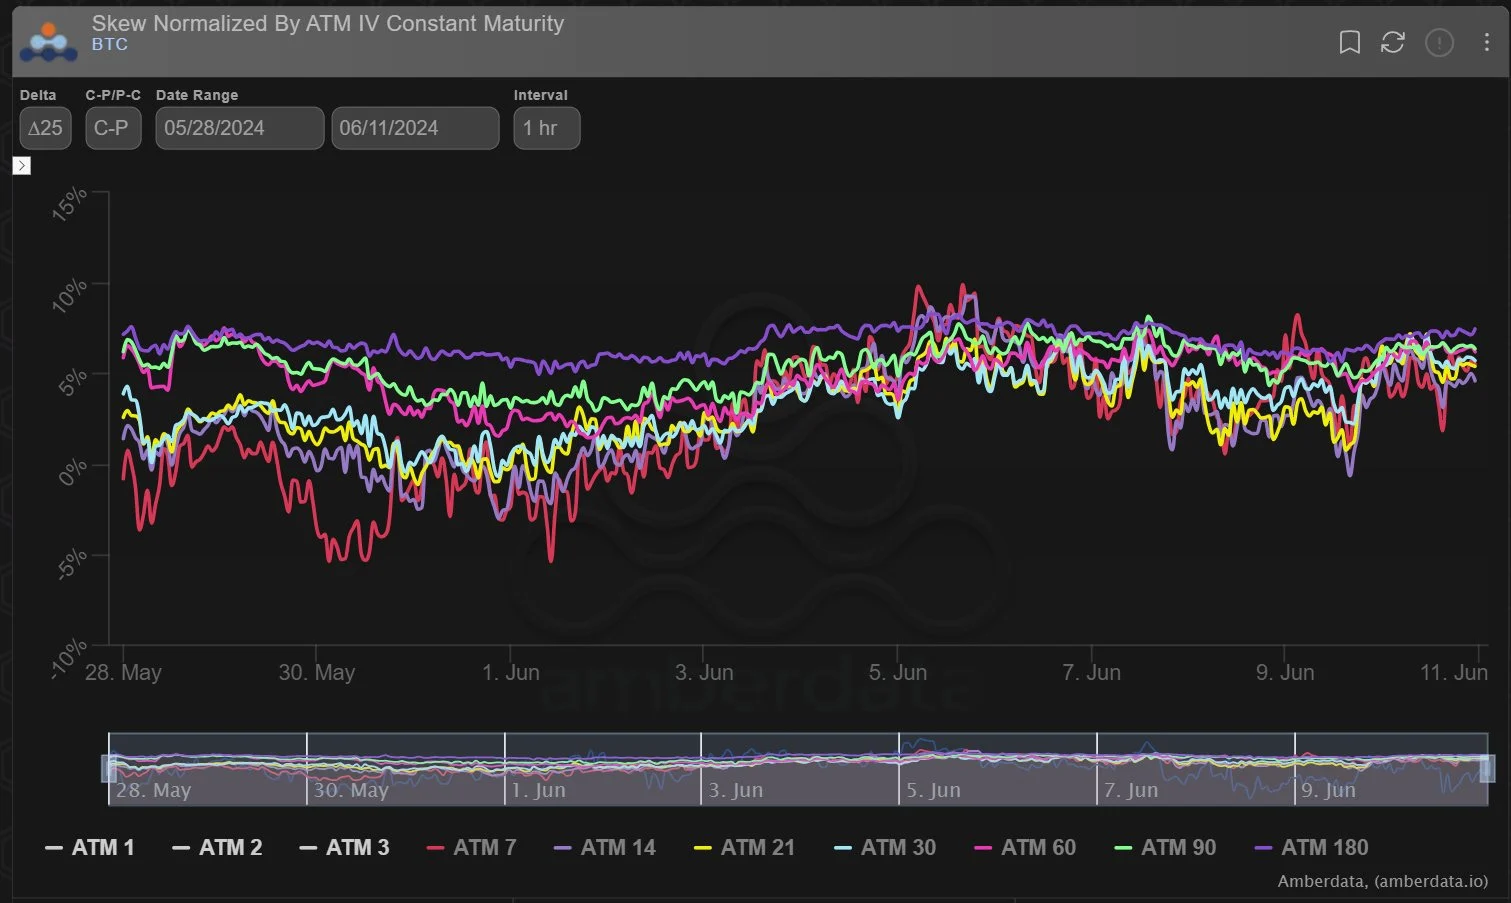
Task: Toggle ATM 2 series in legend
Action: pos(217,847)
